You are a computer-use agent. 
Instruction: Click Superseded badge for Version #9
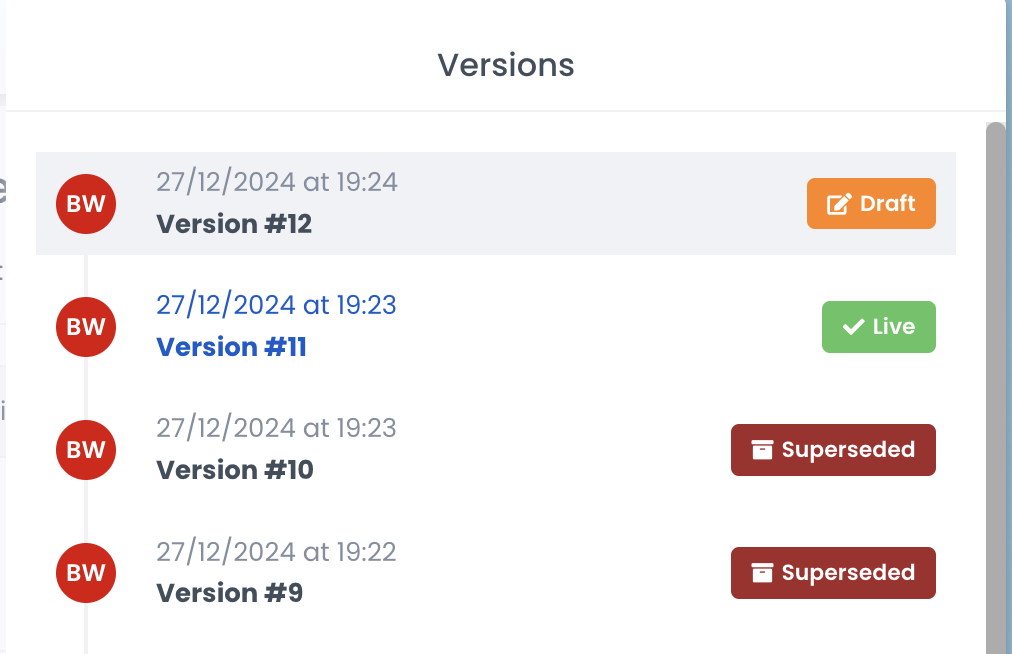click(833, 573)
